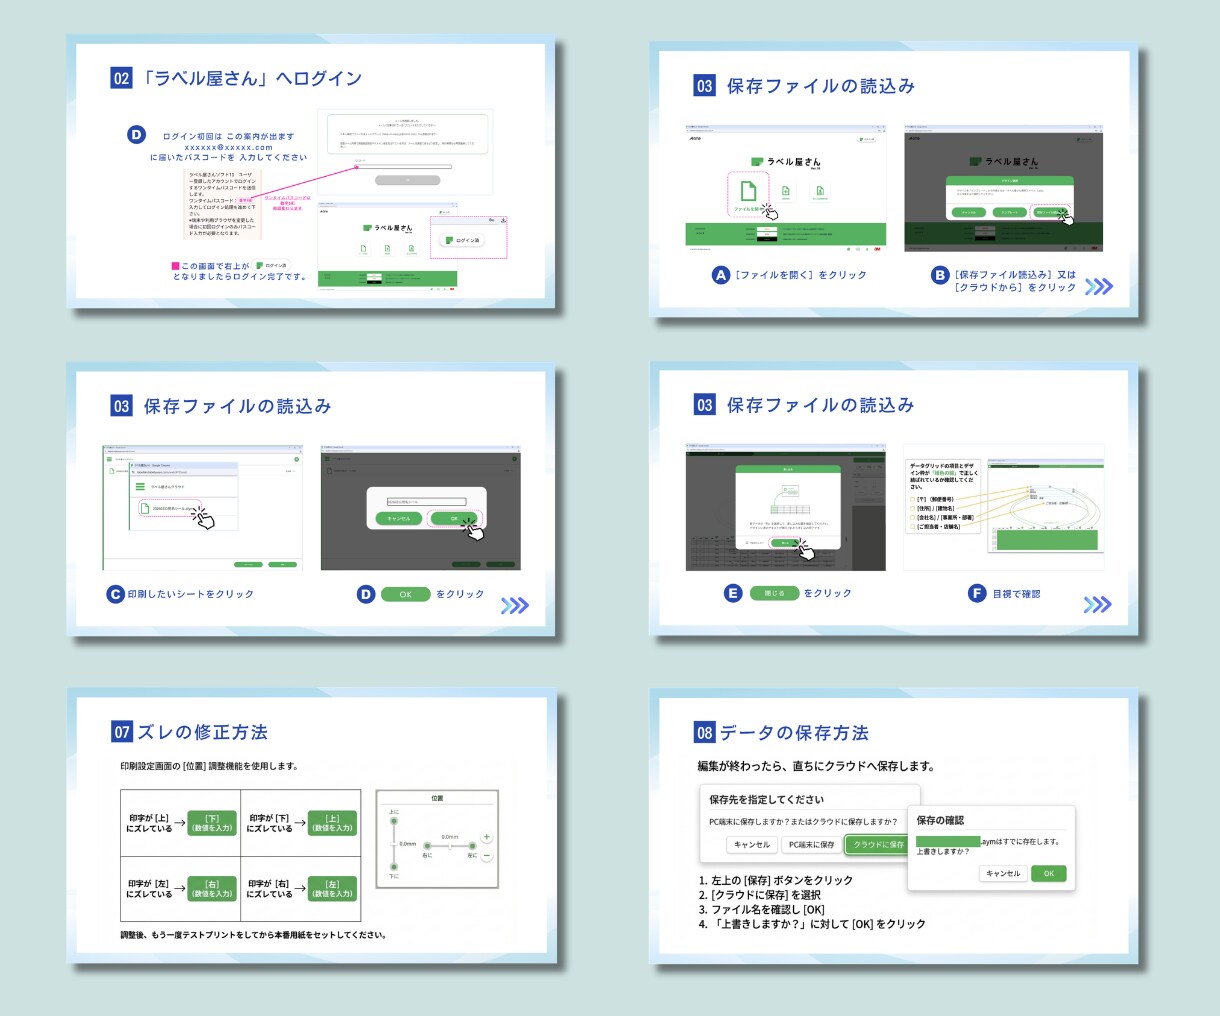
Task: Click the 「ラベル屋さん」へログイン slide title
Action: [x=251, y=78]
